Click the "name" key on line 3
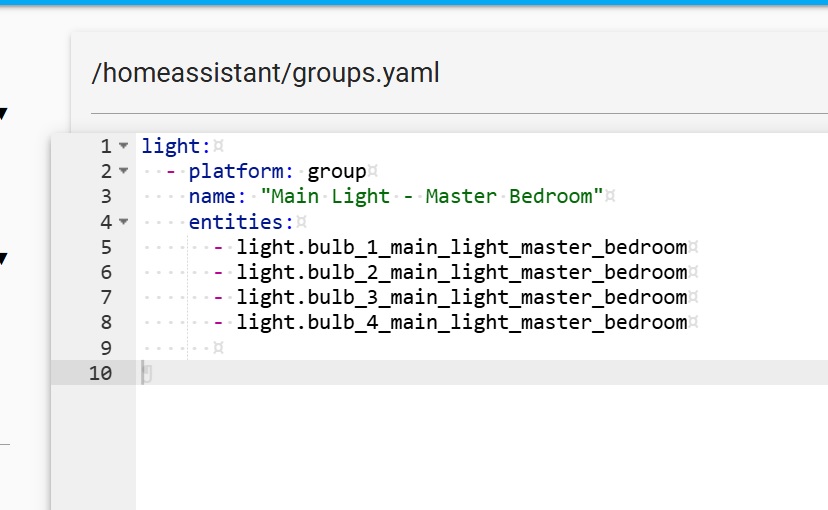The height and width of the screenshot is (510, 828). (x=211, y=196)
